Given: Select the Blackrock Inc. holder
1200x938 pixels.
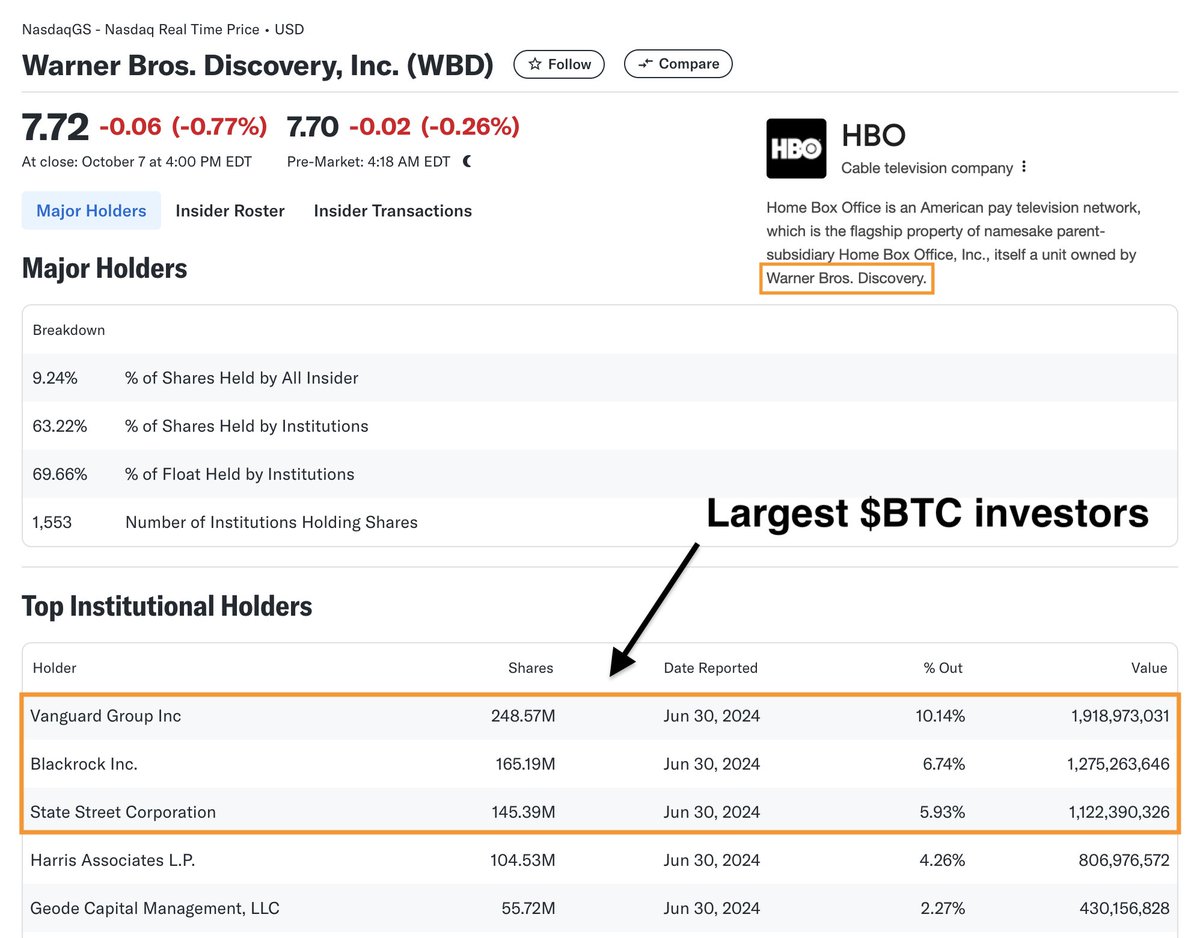Looking at the screenshot, I should click(x=84, y=764).
